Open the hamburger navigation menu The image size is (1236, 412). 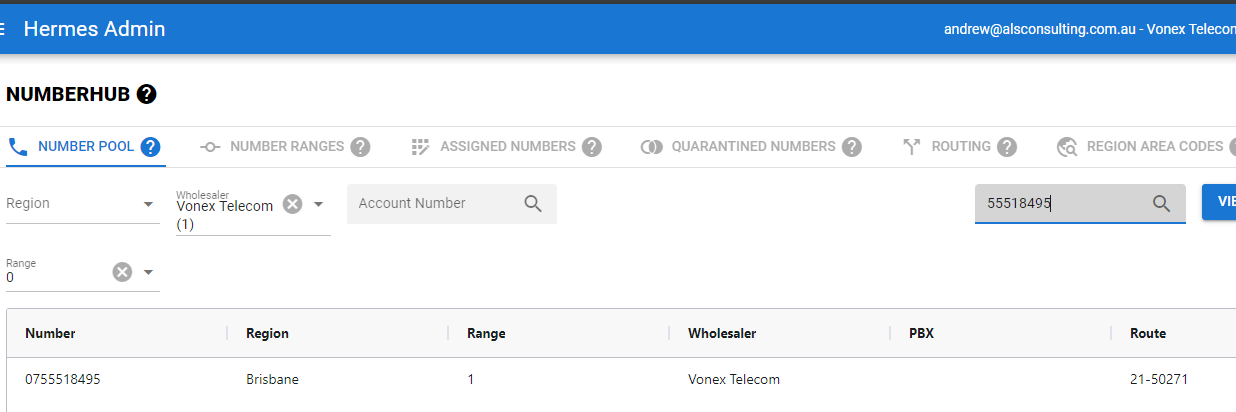3,29
